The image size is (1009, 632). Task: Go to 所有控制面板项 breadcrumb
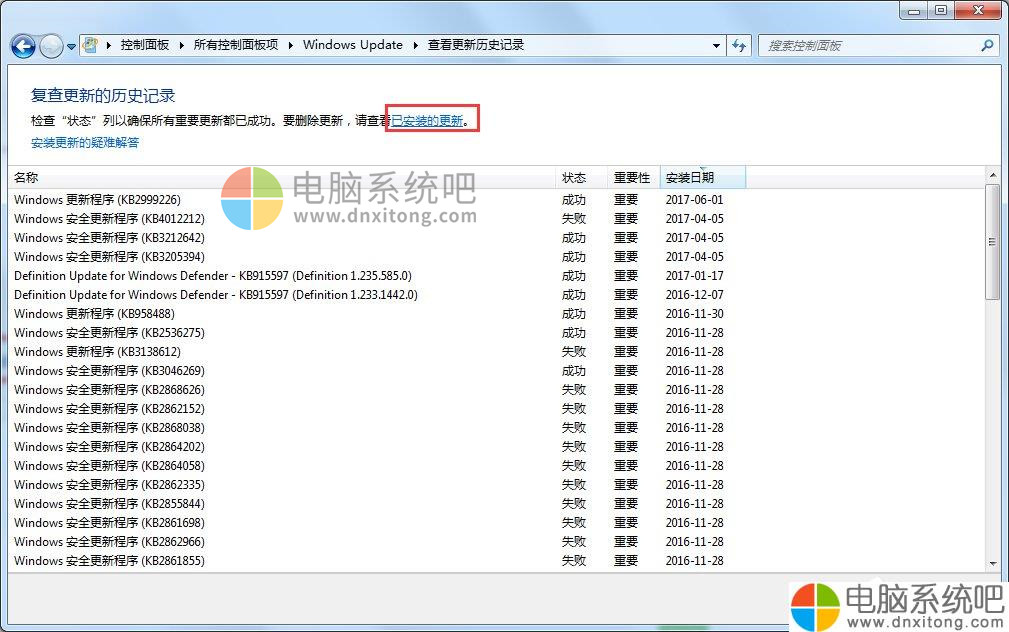[x=236, y=45]
